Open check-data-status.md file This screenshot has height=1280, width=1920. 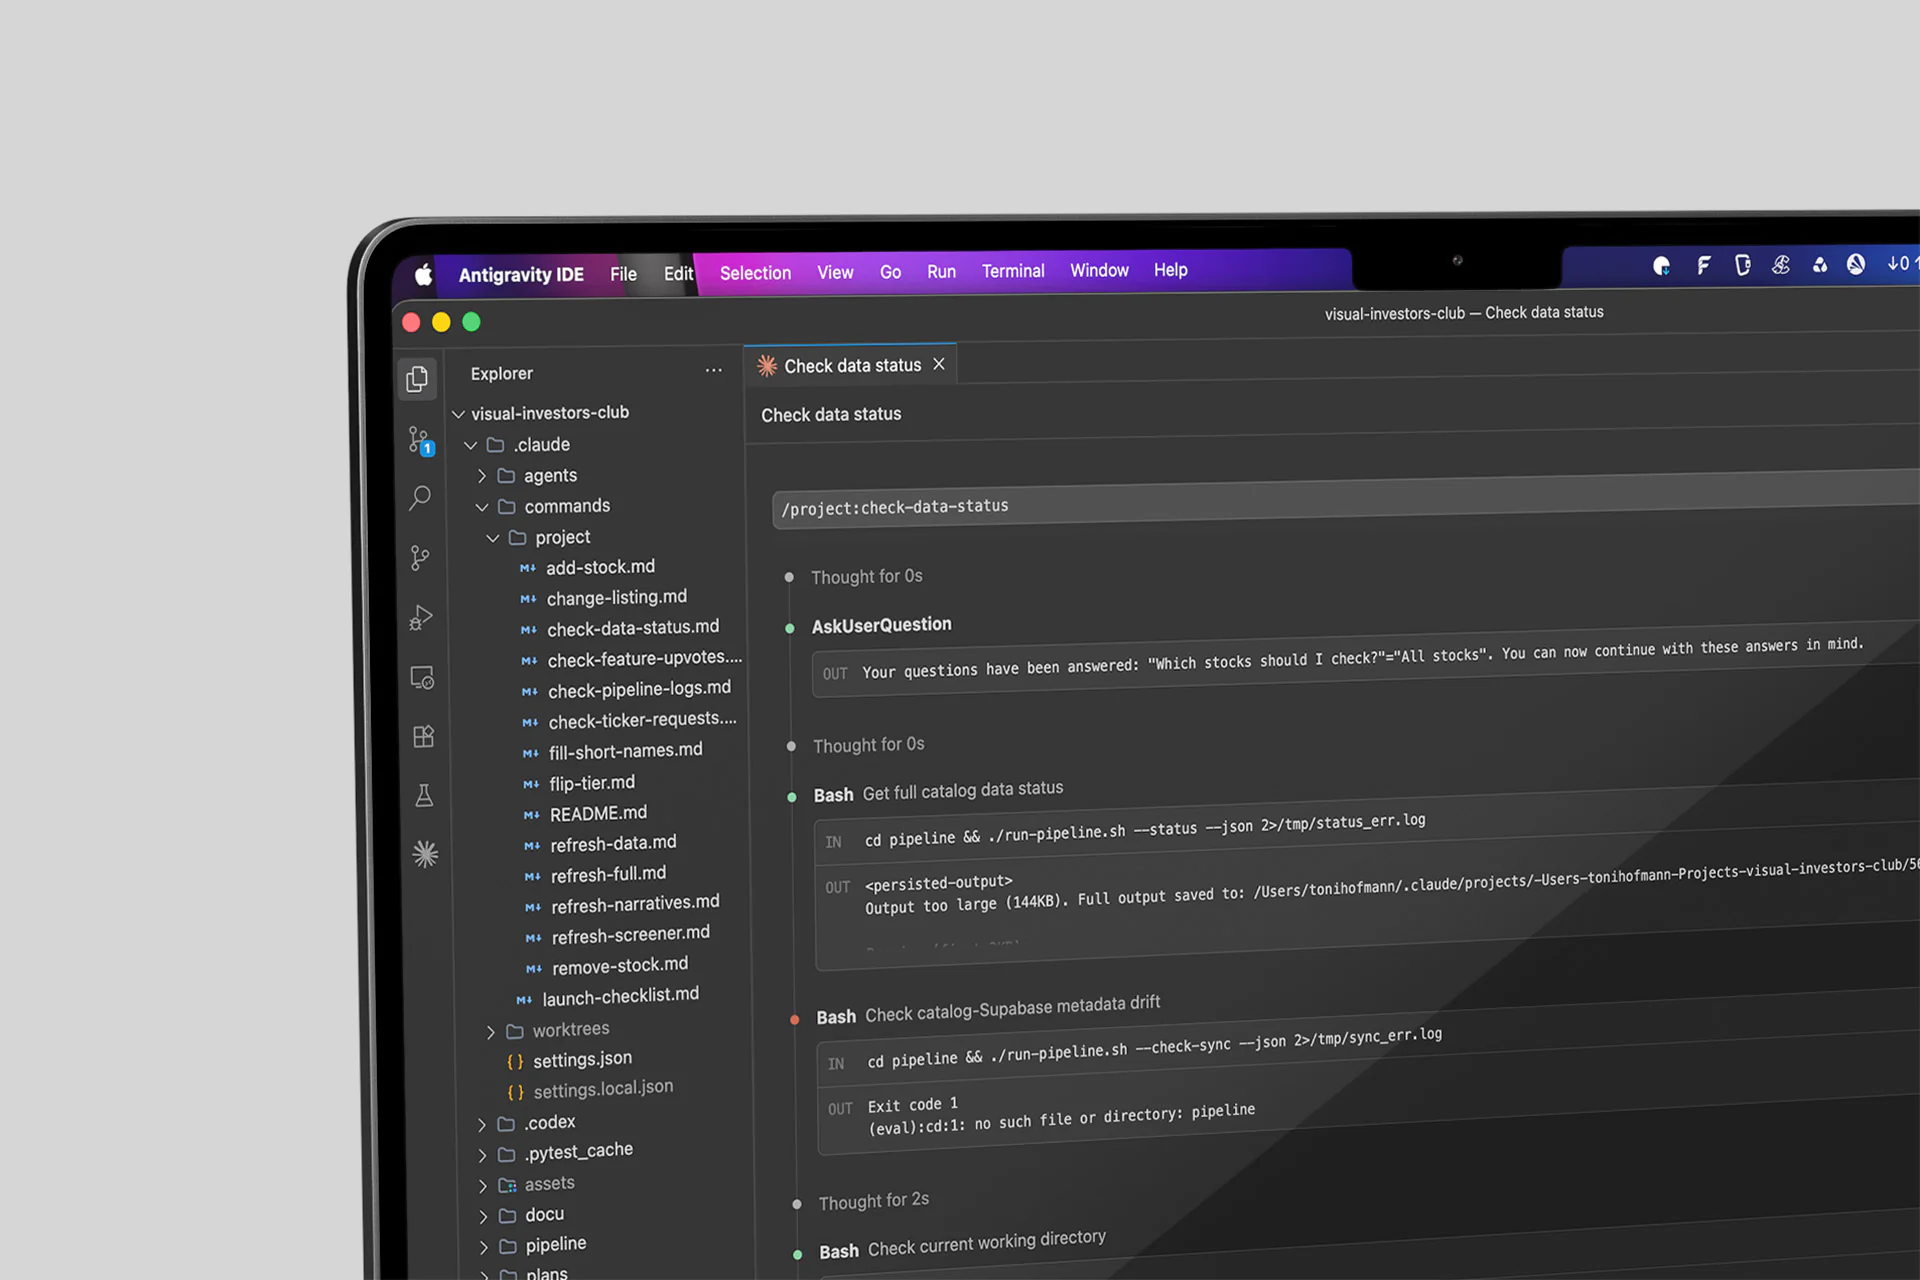point(633,628)
